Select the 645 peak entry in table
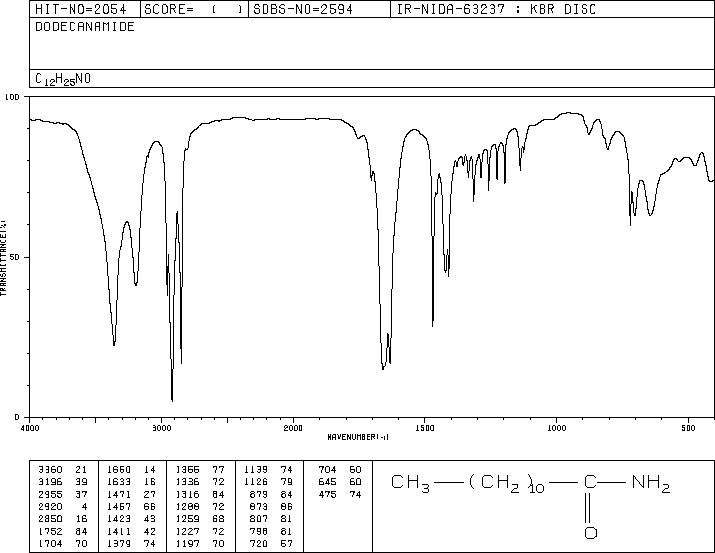The width and height of the screenshot is (715, 553). 340,482
